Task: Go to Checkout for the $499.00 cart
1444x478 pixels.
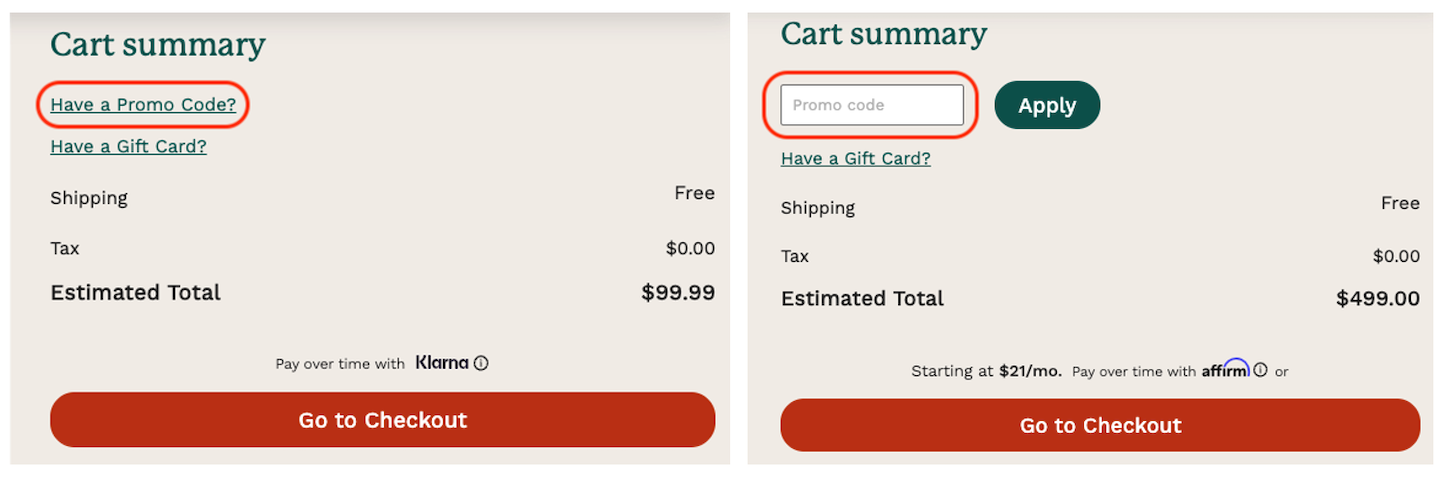Action: pyautogui.click(x=1100, y=426)
